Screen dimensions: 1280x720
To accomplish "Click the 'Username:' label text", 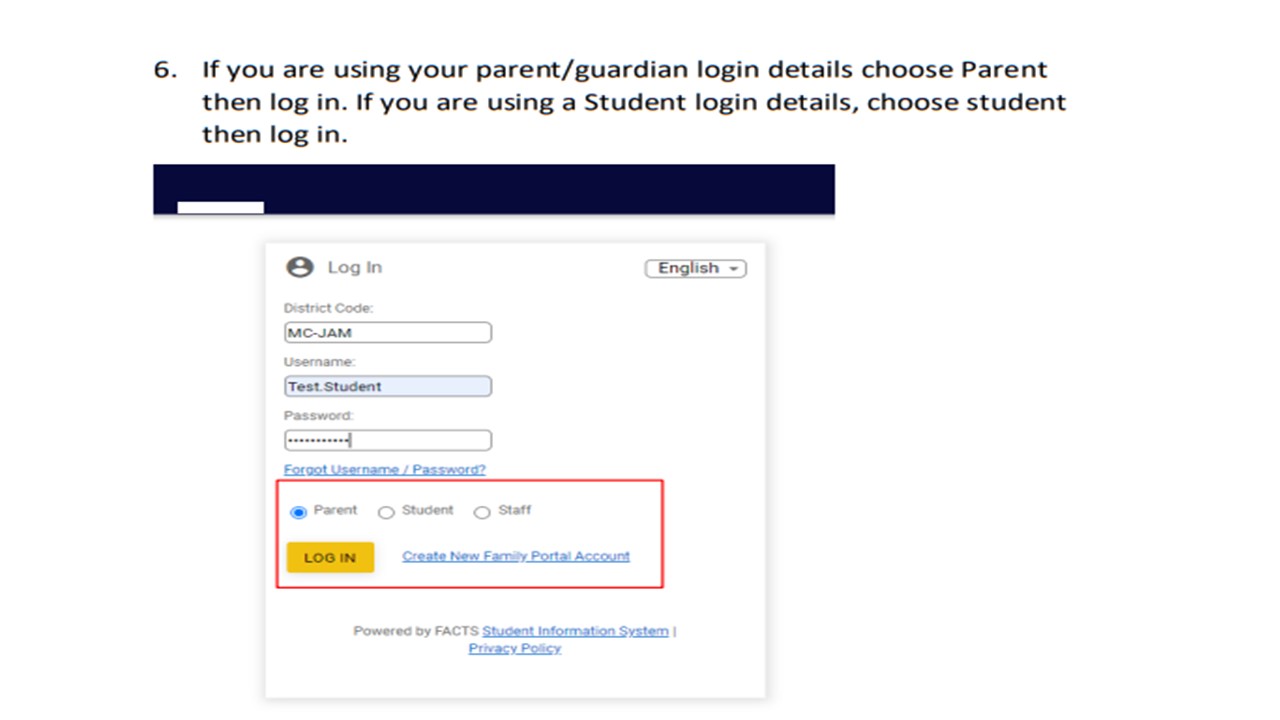I will [319, 362].
